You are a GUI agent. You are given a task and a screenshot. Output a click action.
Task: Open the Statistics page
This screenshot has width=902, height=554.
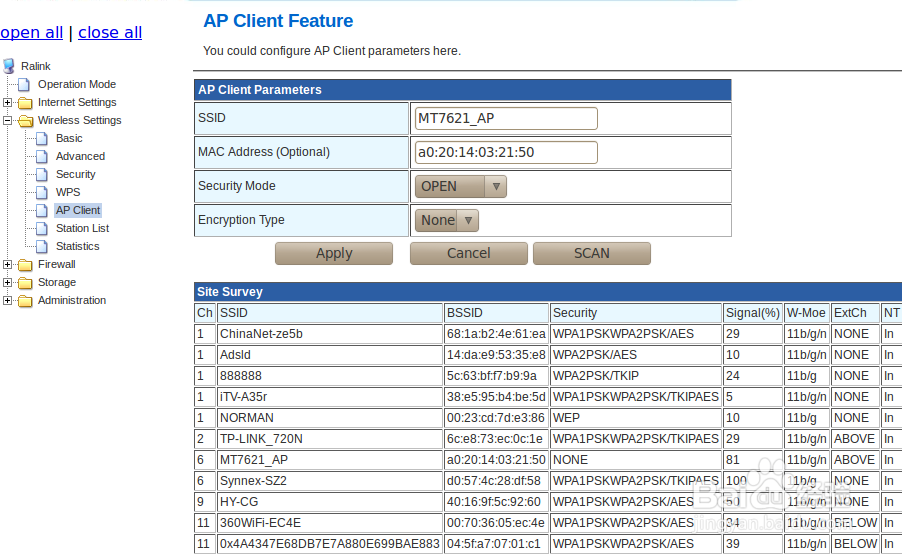coord(77,246)
